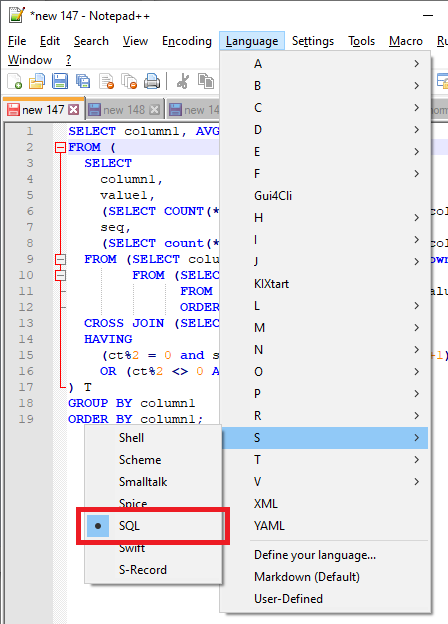This screenshot has height=624, width=448.
Task: Choose Gui4Cli from Language menu
Action: click(325, 196)
